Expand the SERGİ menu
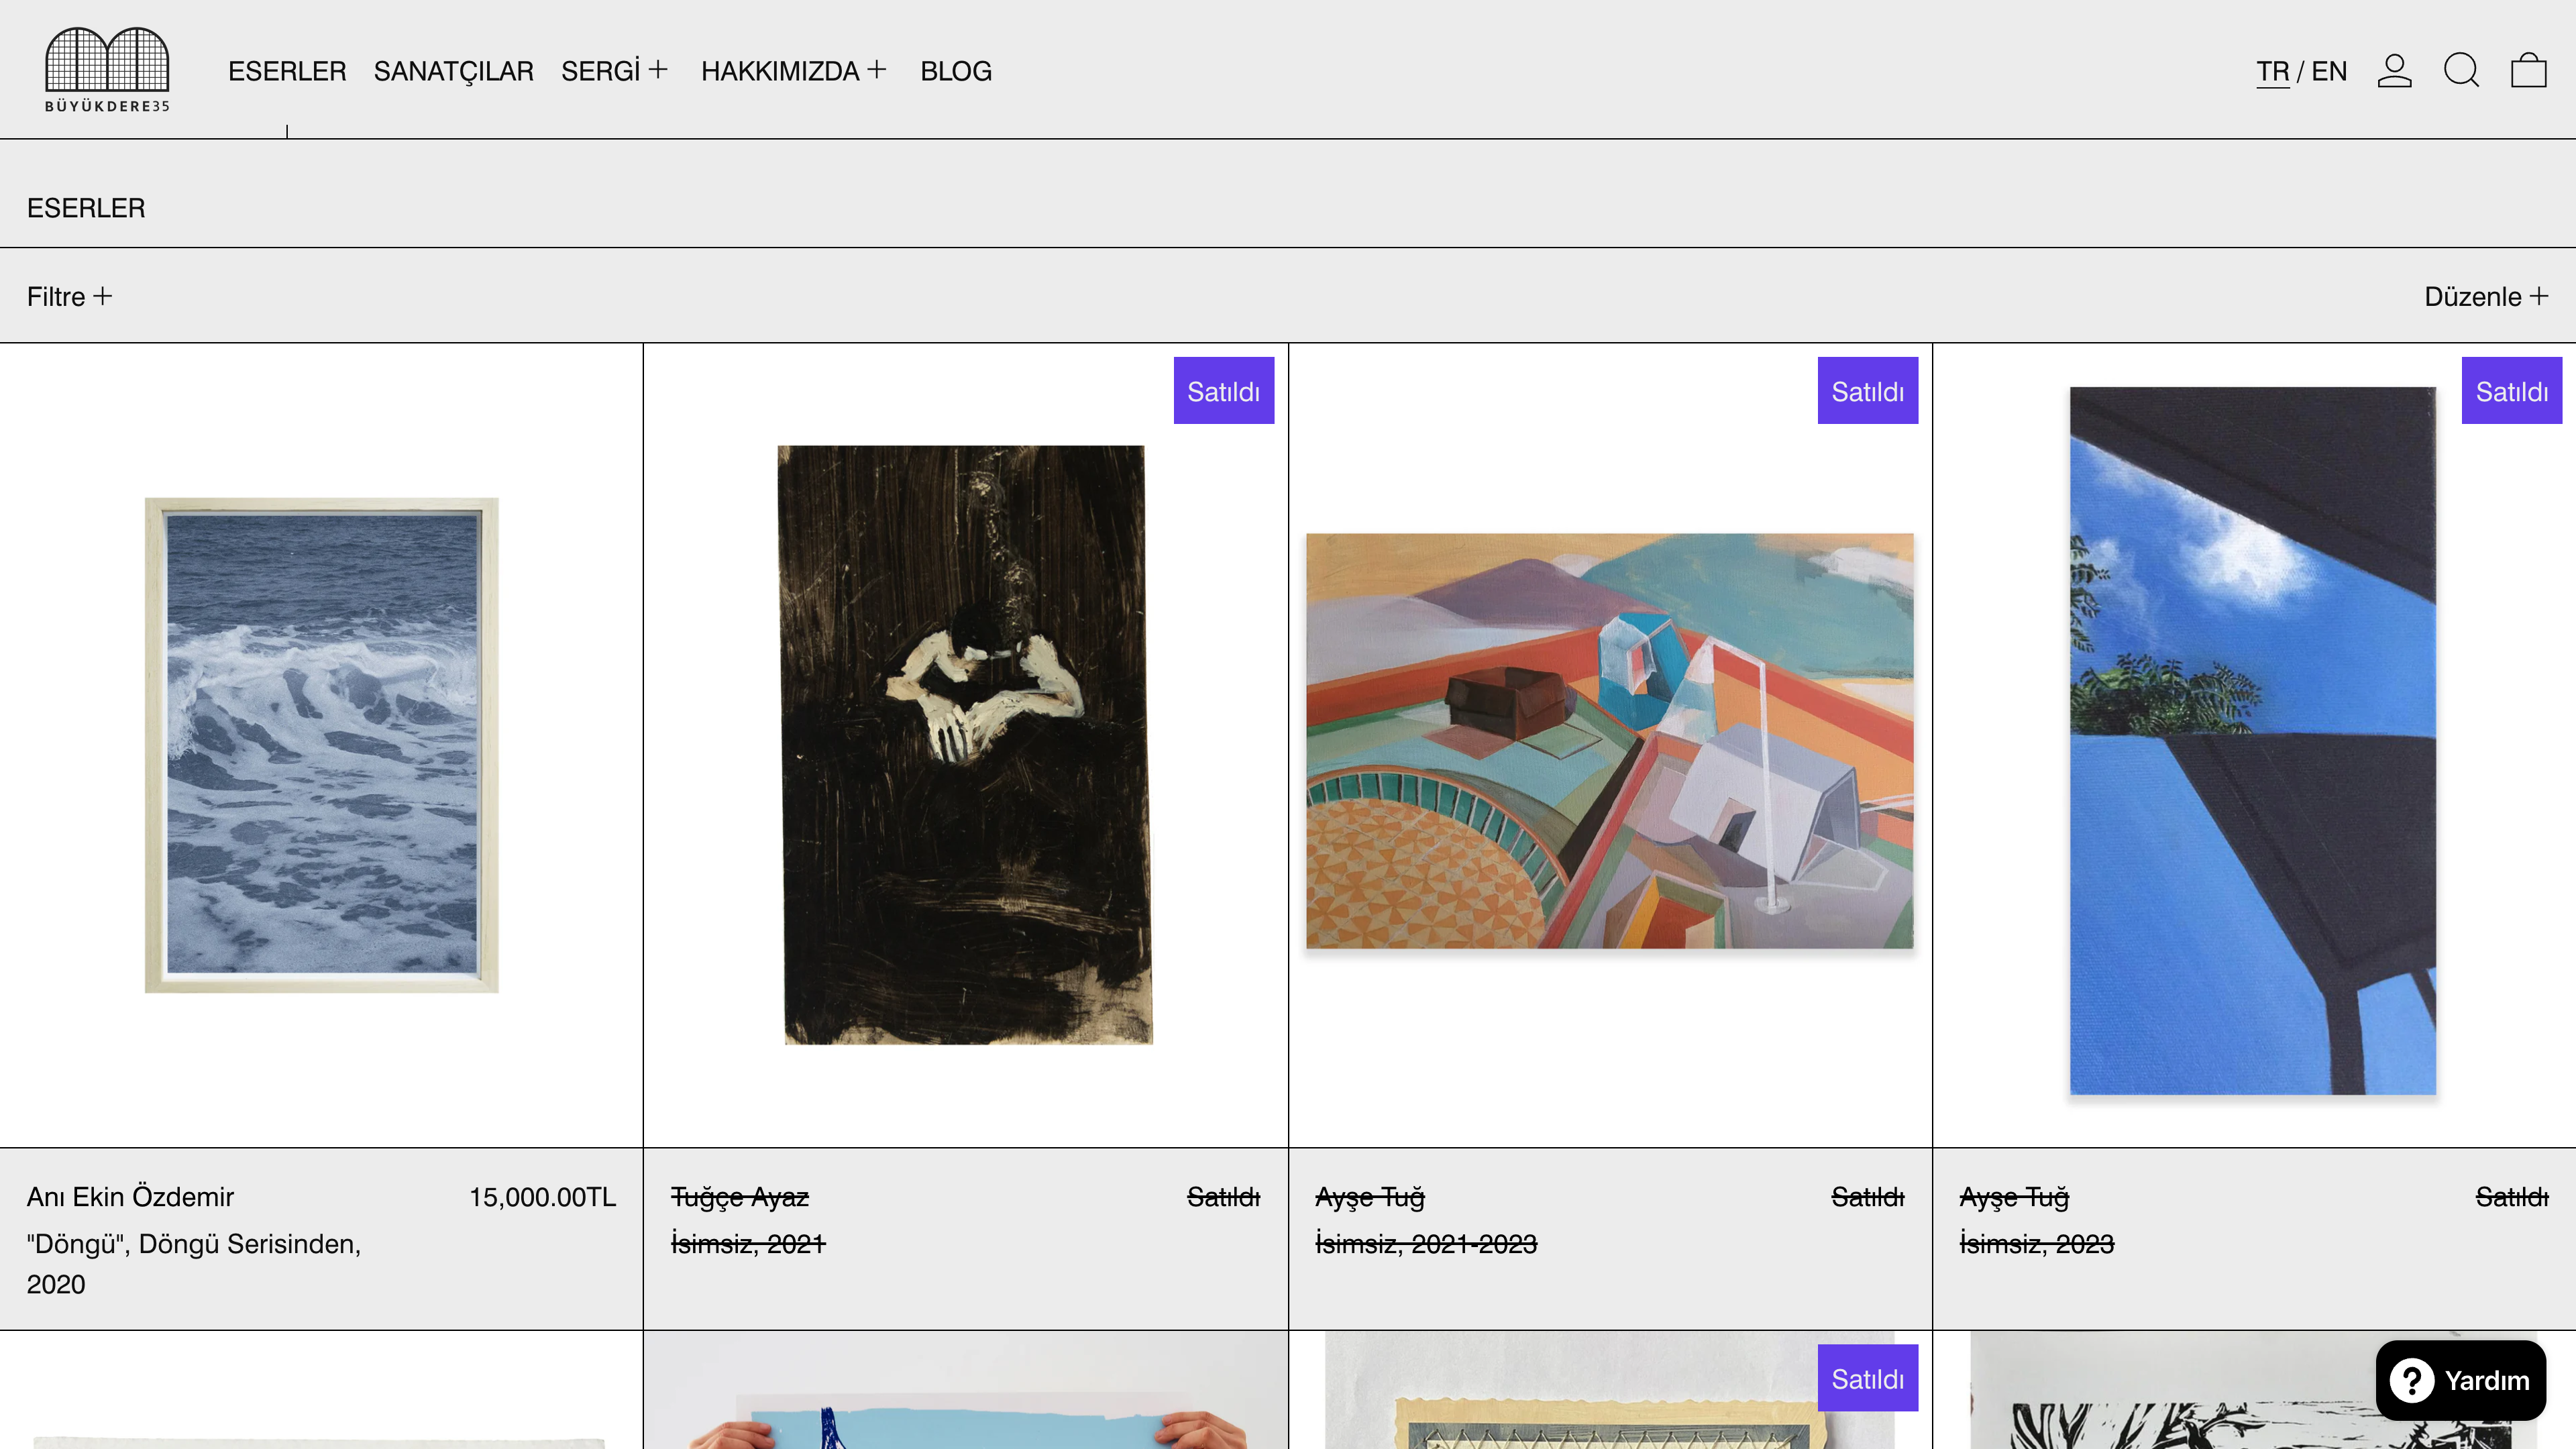Viewport: 2576px width, 1449px height. [614, 70]
